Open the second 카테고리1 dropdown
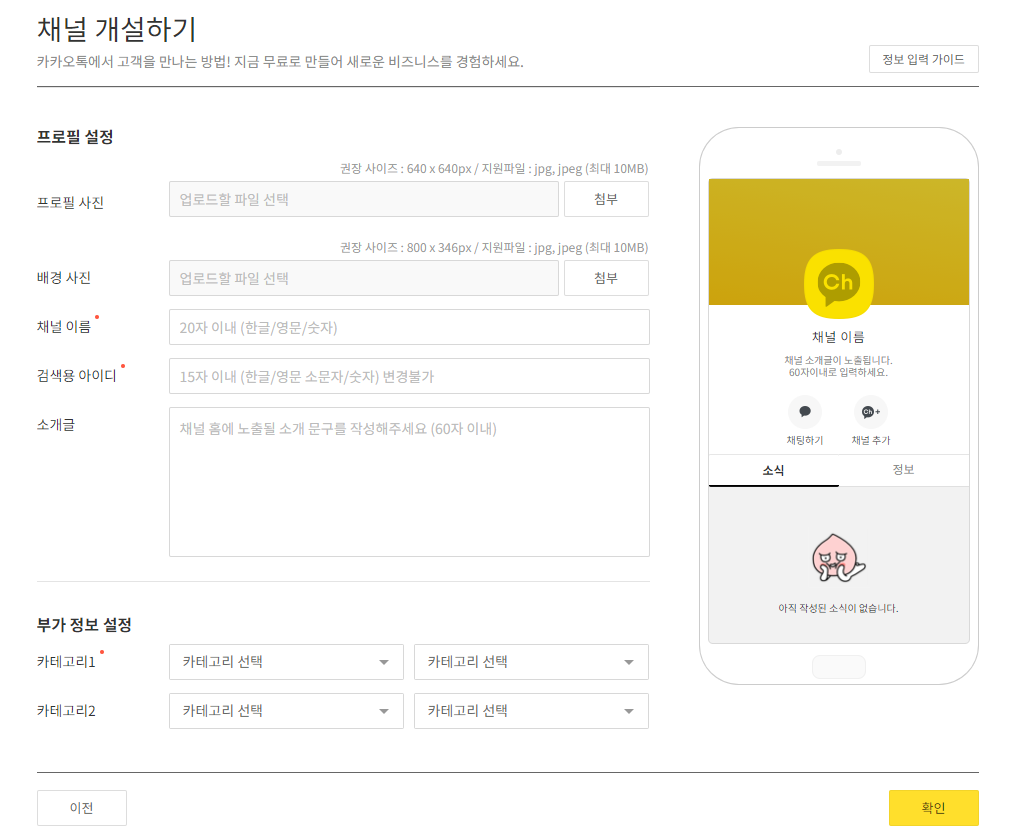Image resolution: width=1013 pixels, height=826 pixels. click(531, 661)
